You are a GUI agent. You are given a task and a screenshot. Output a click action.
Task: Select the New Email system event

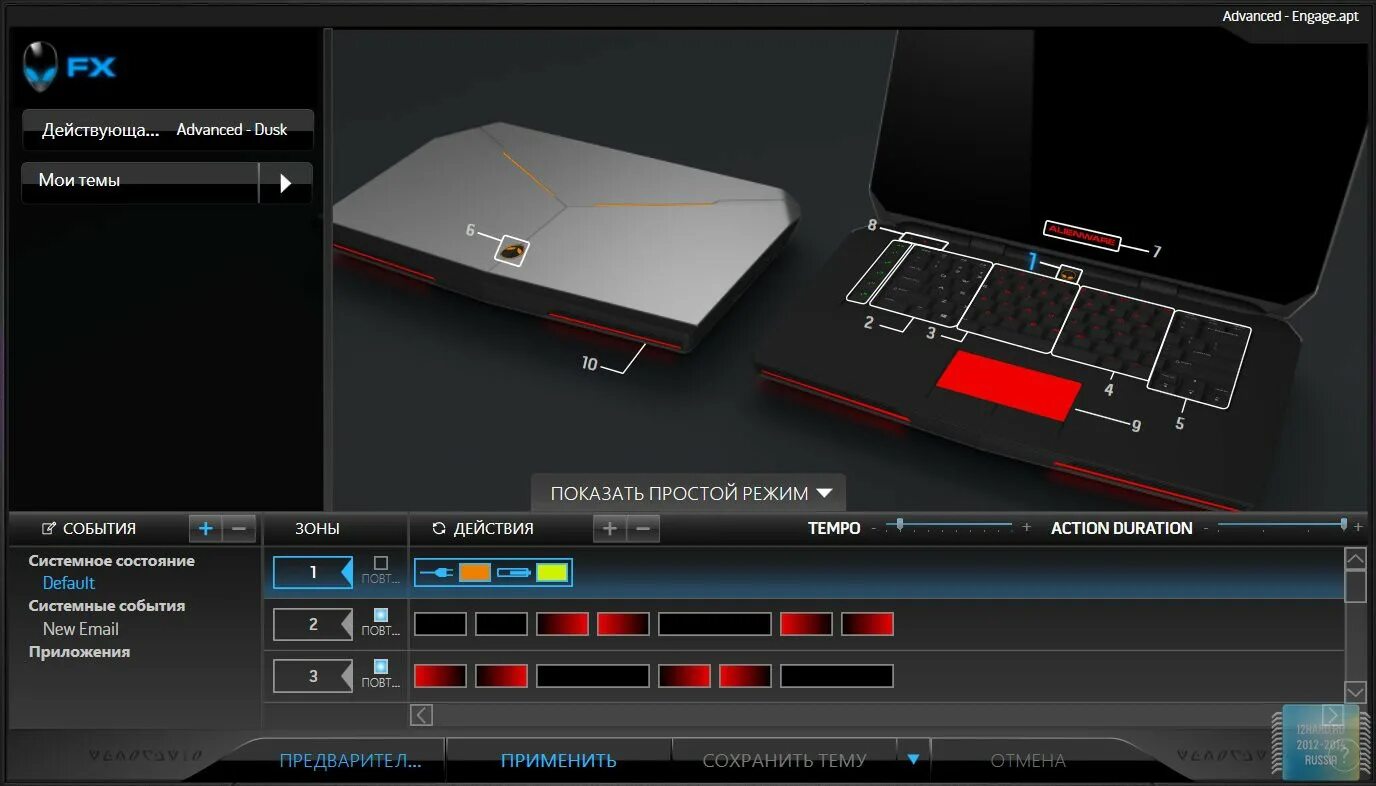[81, 629]
